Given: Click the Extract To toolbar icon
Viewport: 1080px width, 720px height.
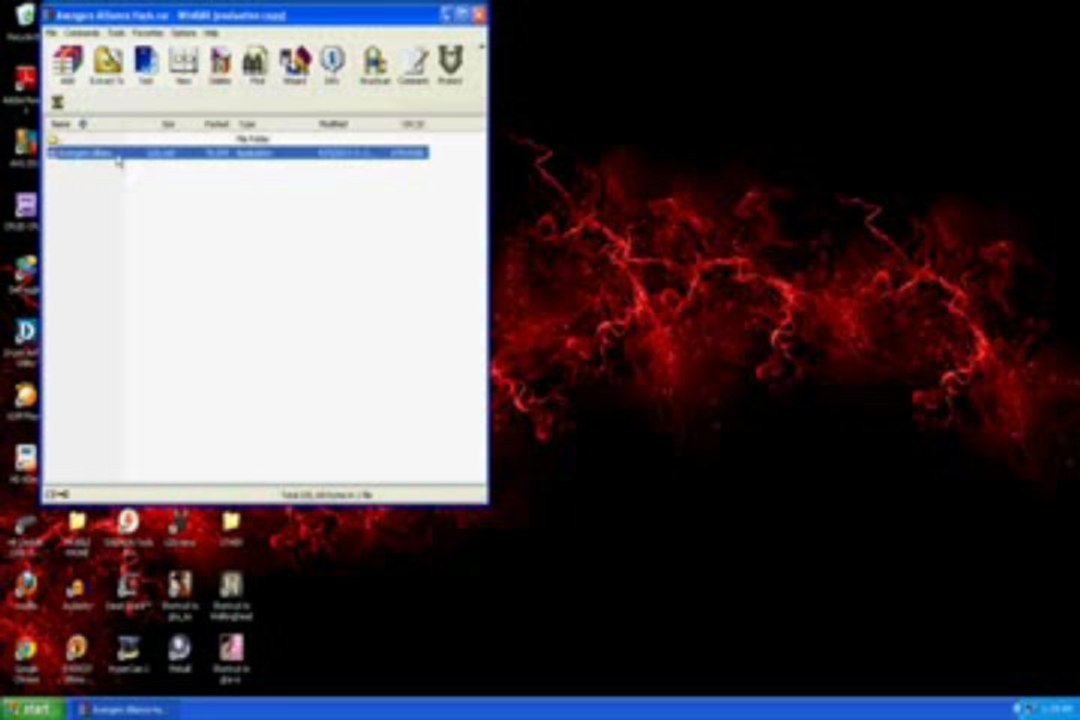Looking at the screenshot, I should [x=107, y=65].
